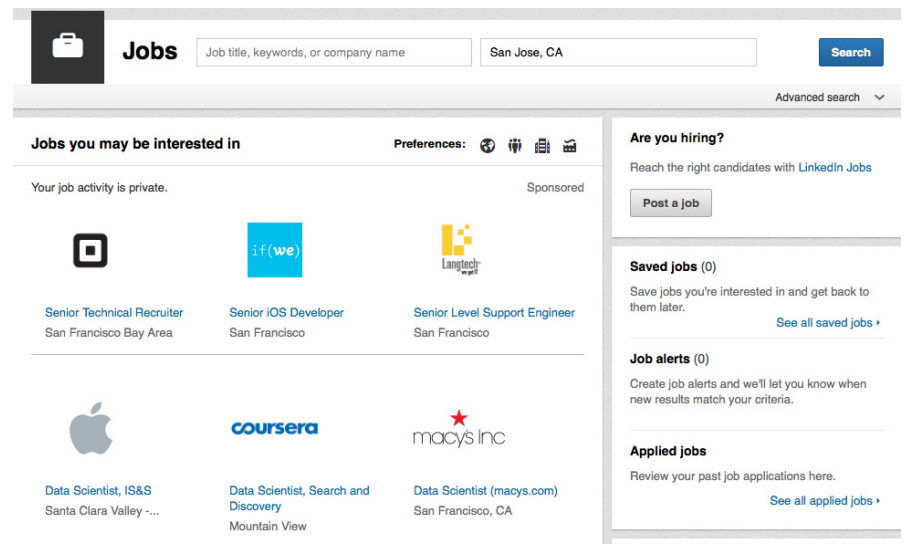Screen dimensions: 914x549
Task: Click the office building preference icon
Action: [542, 146]
